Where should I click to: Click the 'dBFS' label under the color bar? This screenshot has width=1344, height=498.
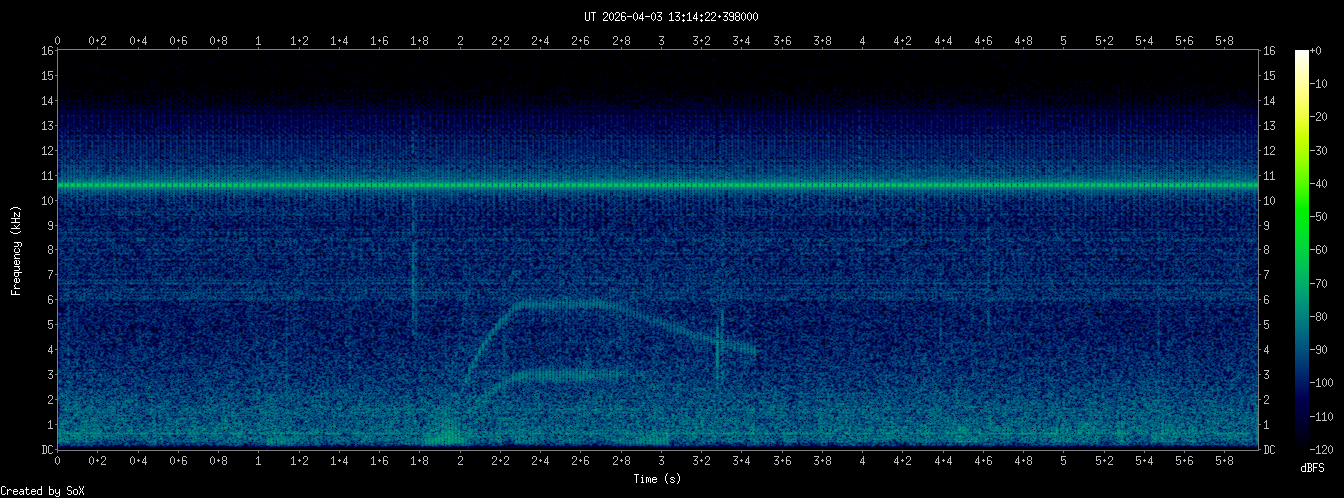[1314, 467]
